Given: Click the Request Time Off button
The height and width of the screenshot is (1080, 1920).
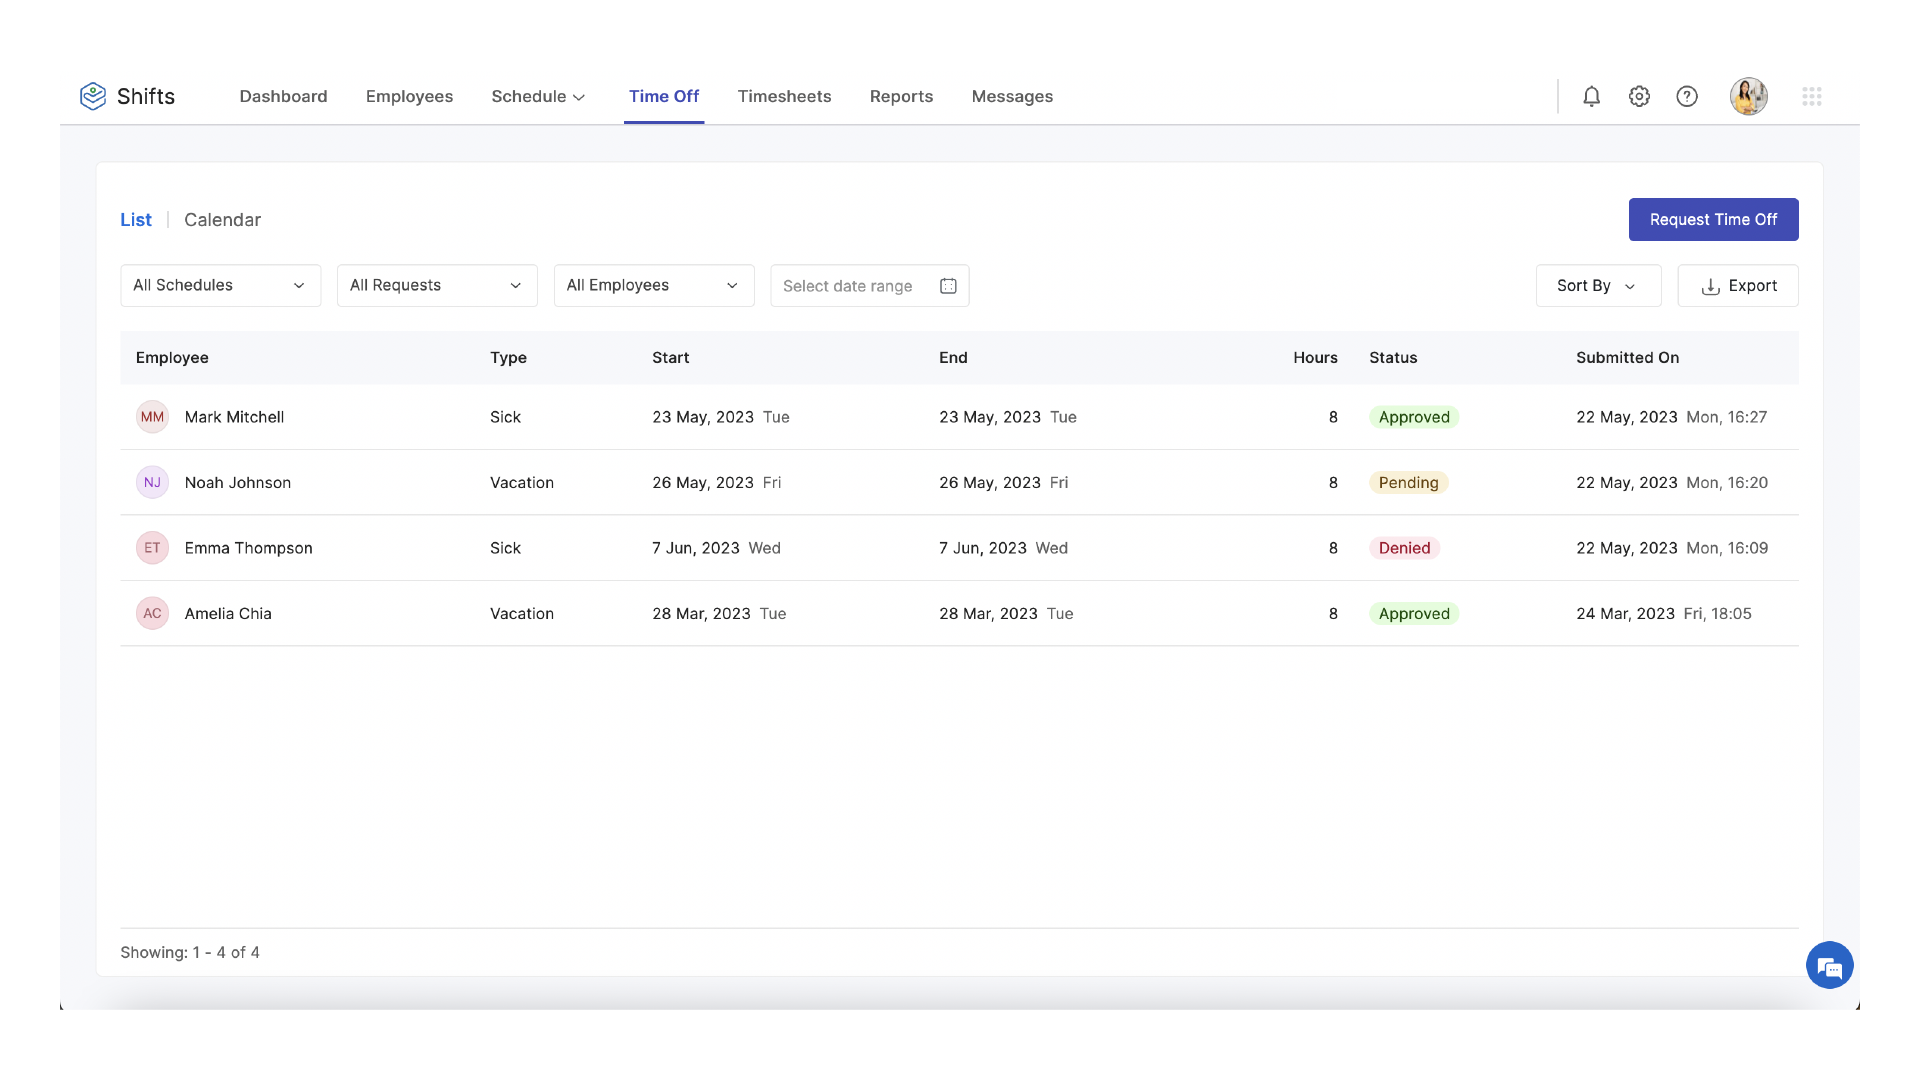Looking at the screenshot, I should coord(1713,219).
